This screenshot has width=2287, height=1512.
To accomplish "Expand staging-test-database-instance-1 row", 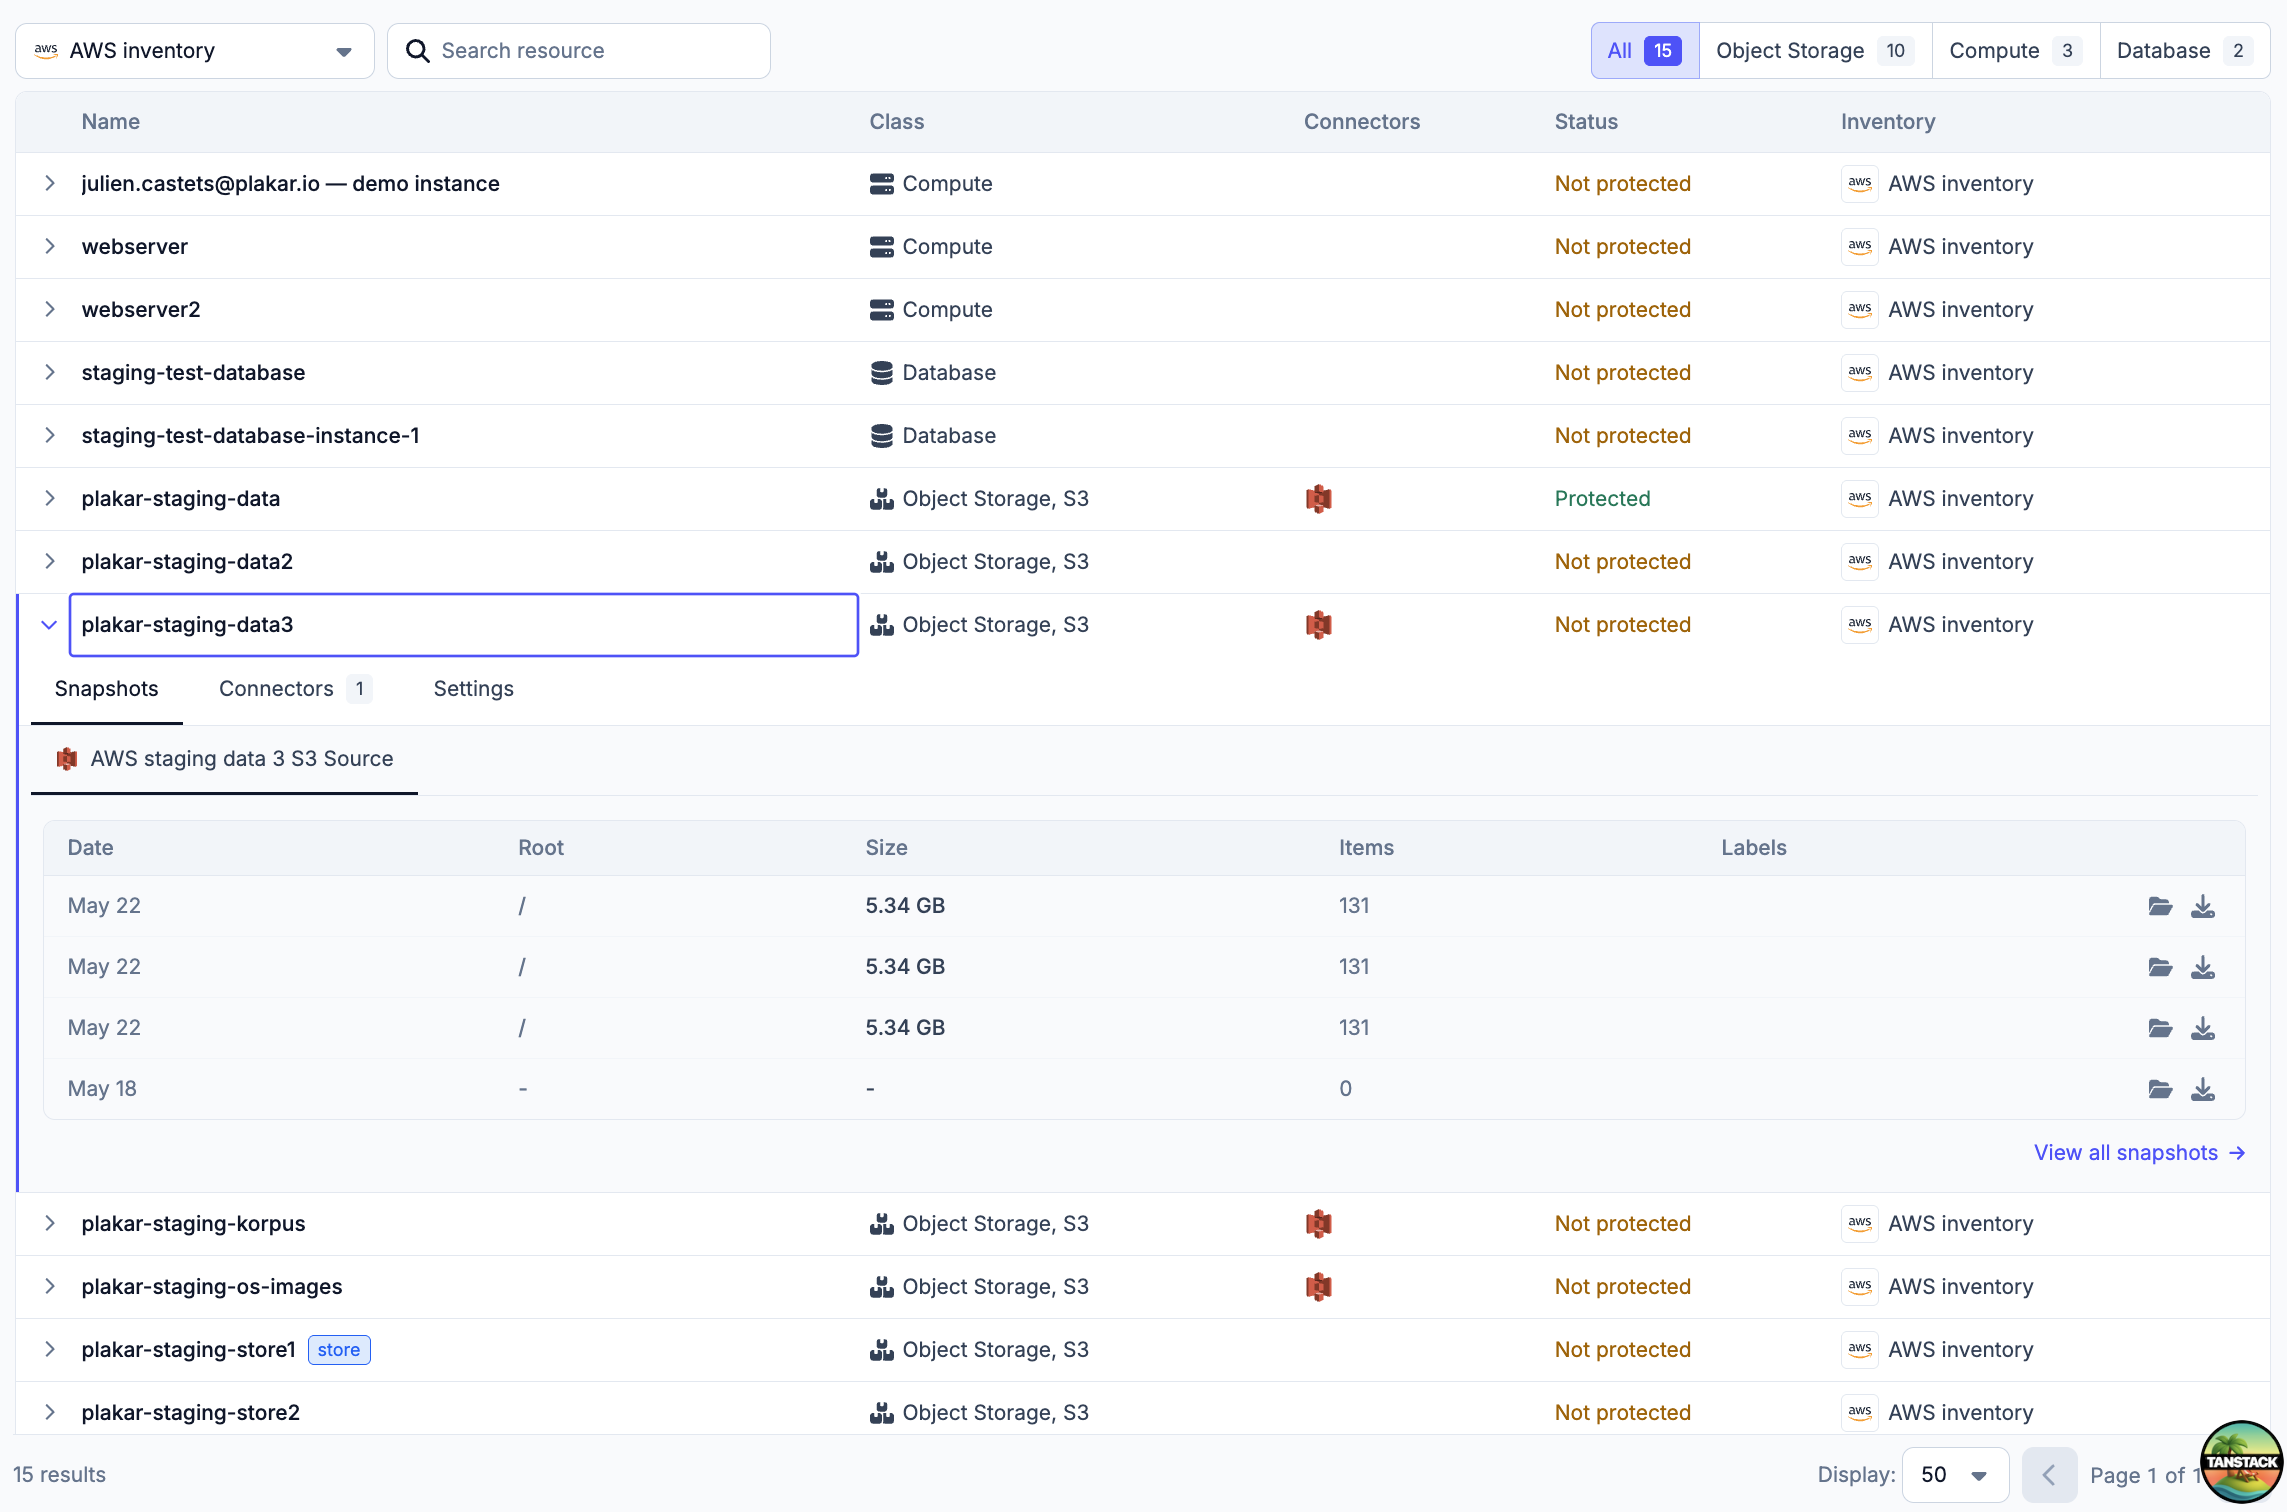I will [49, 436].
